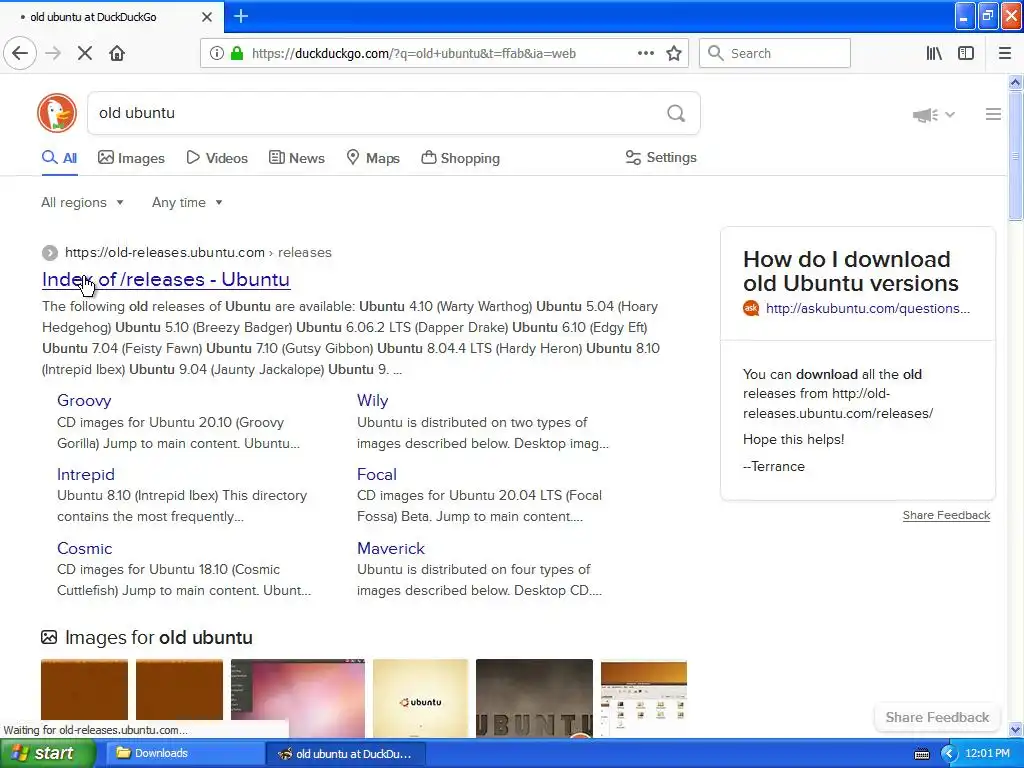
Task: Open the Library icon in Firefox toolbar
Action: tap(934, 54)
